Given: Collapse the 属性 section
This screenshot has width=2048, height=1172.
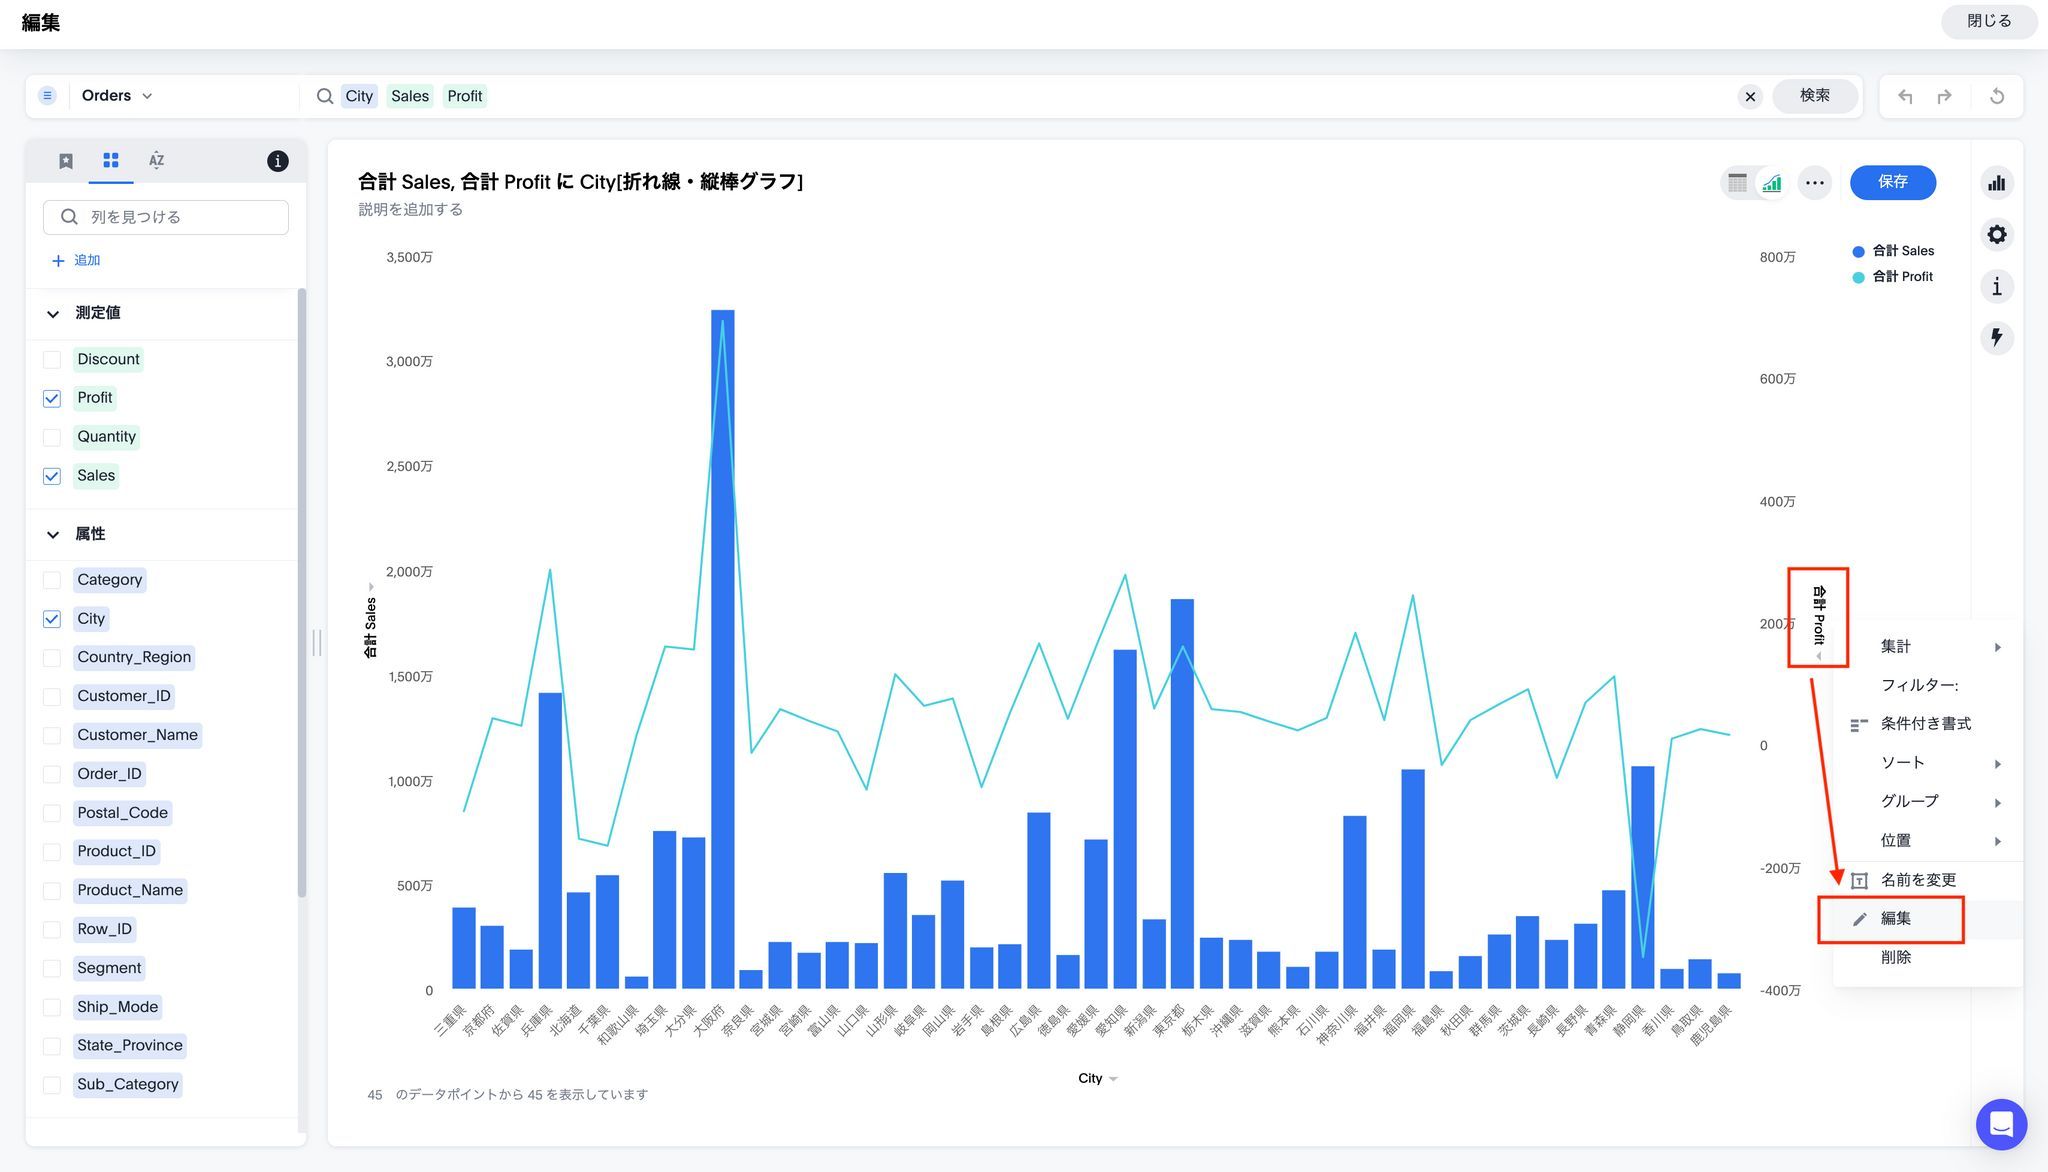Looking at the screenshot, I should [x=53, y=535].
